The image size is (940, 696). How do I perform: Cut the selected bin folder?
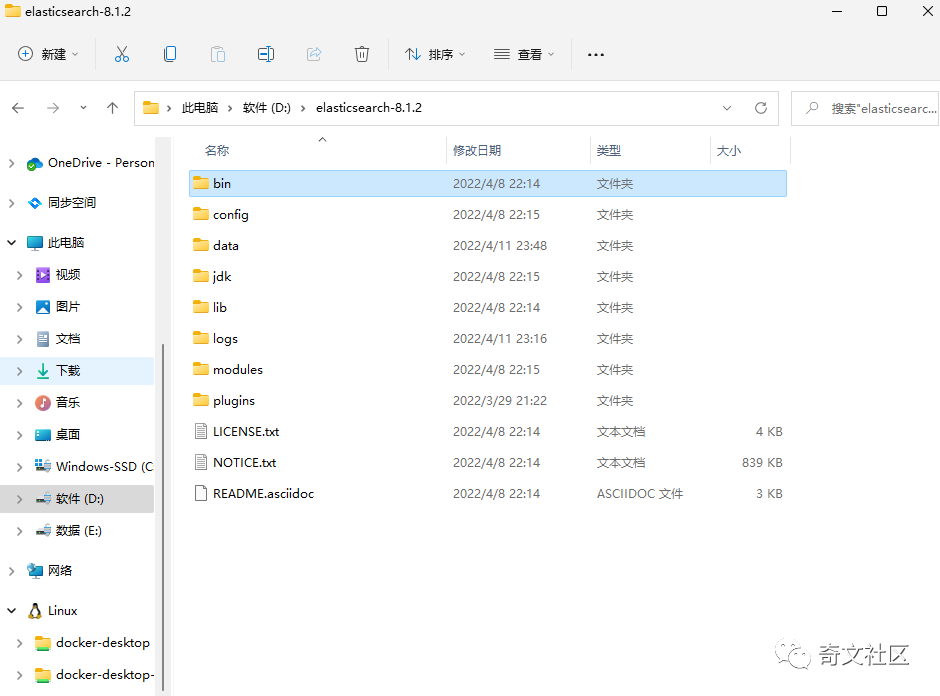pos(122,54)
